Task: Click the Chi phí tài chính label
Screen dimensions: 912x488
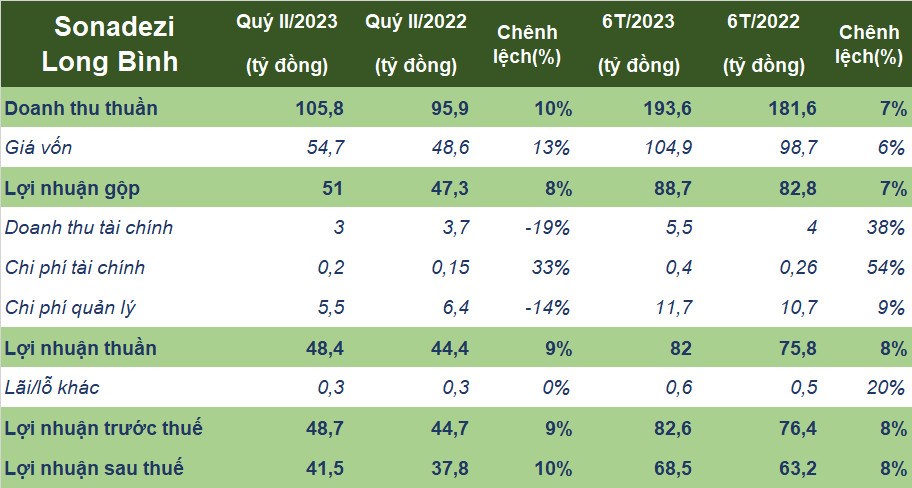Action: coord(74,268)
